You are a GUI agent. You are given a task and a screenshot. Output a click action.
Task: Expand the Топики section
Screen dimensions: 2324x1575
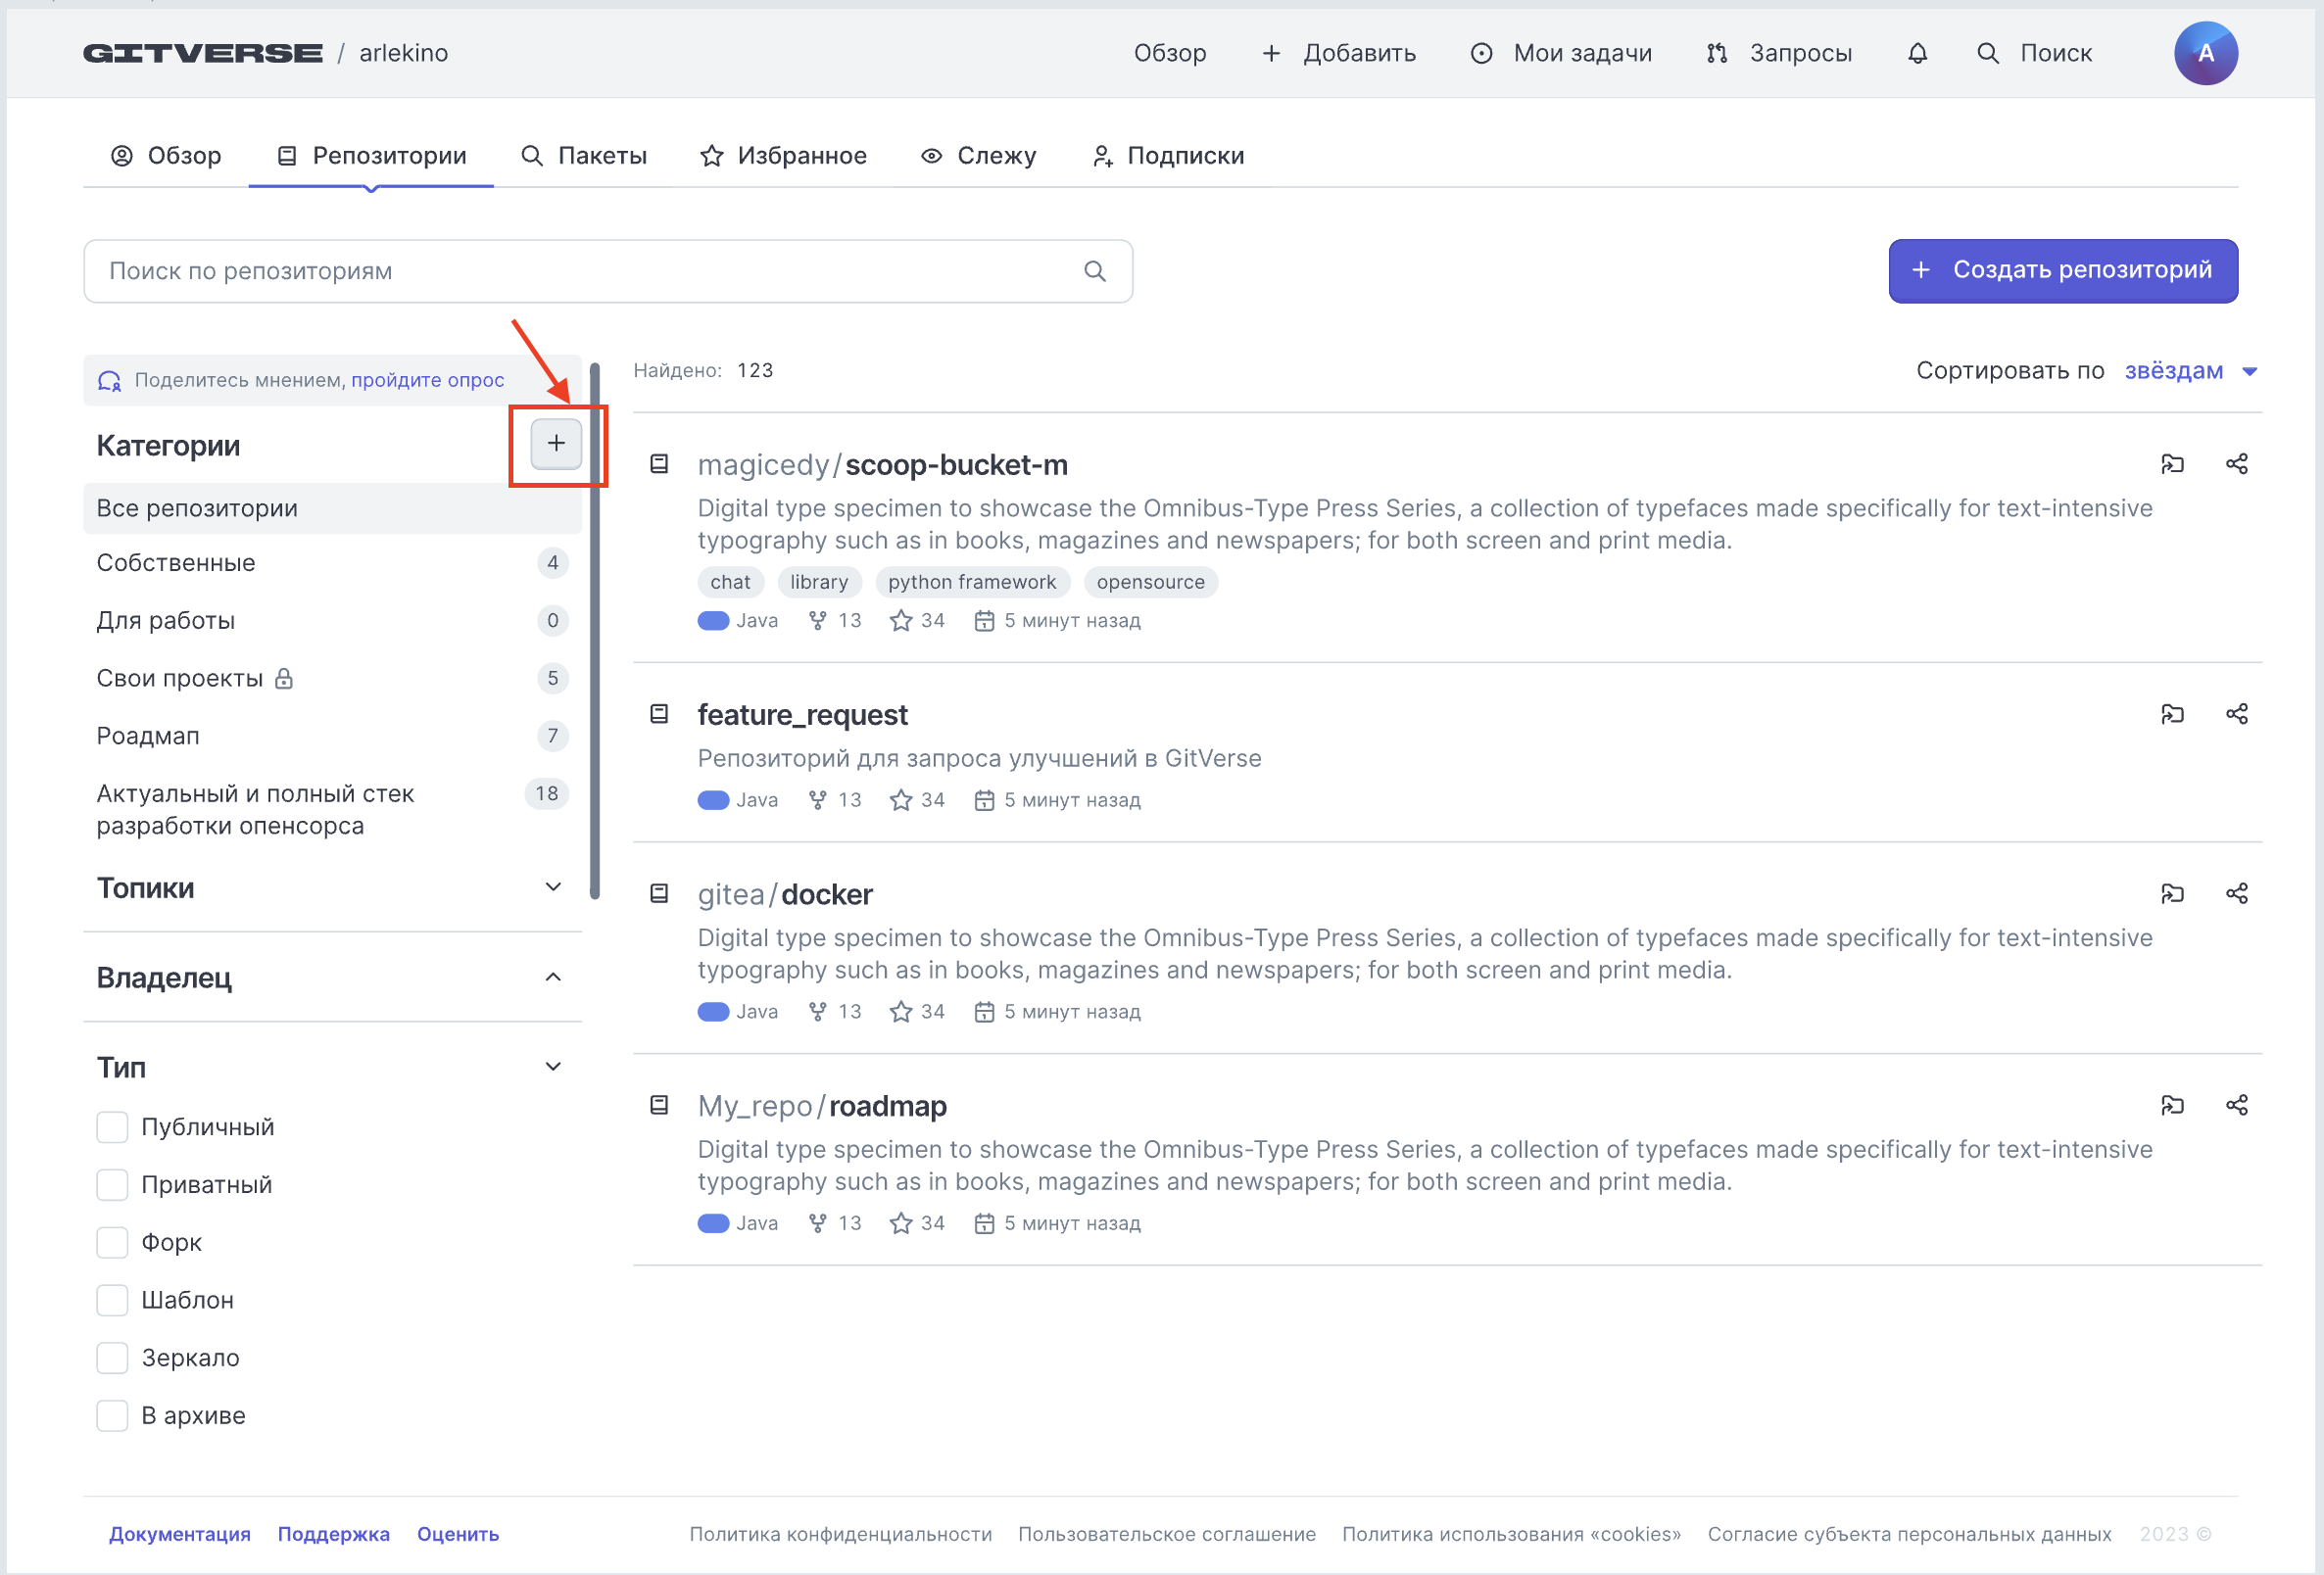coord(552,888)
